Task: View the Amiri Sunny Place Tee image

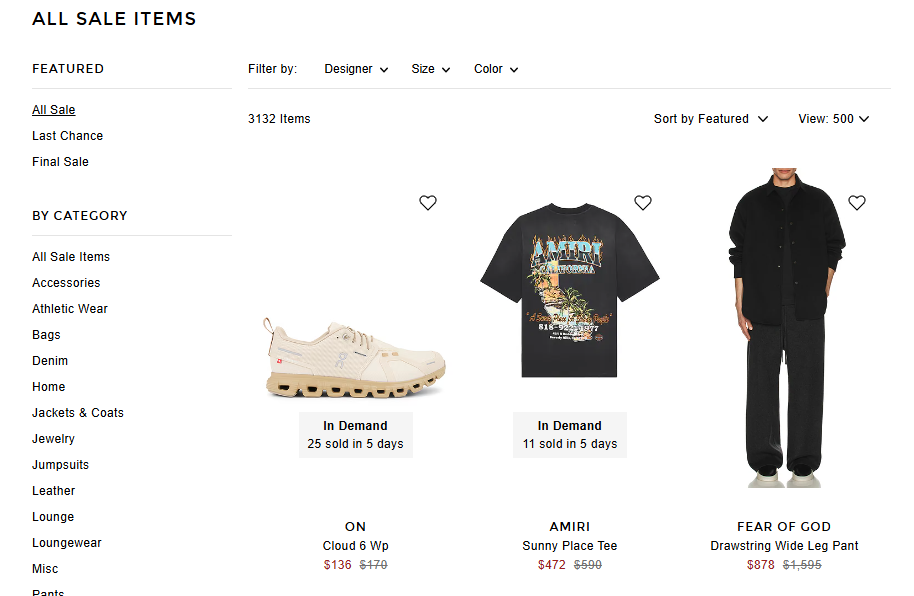Action: pos(570,290)
